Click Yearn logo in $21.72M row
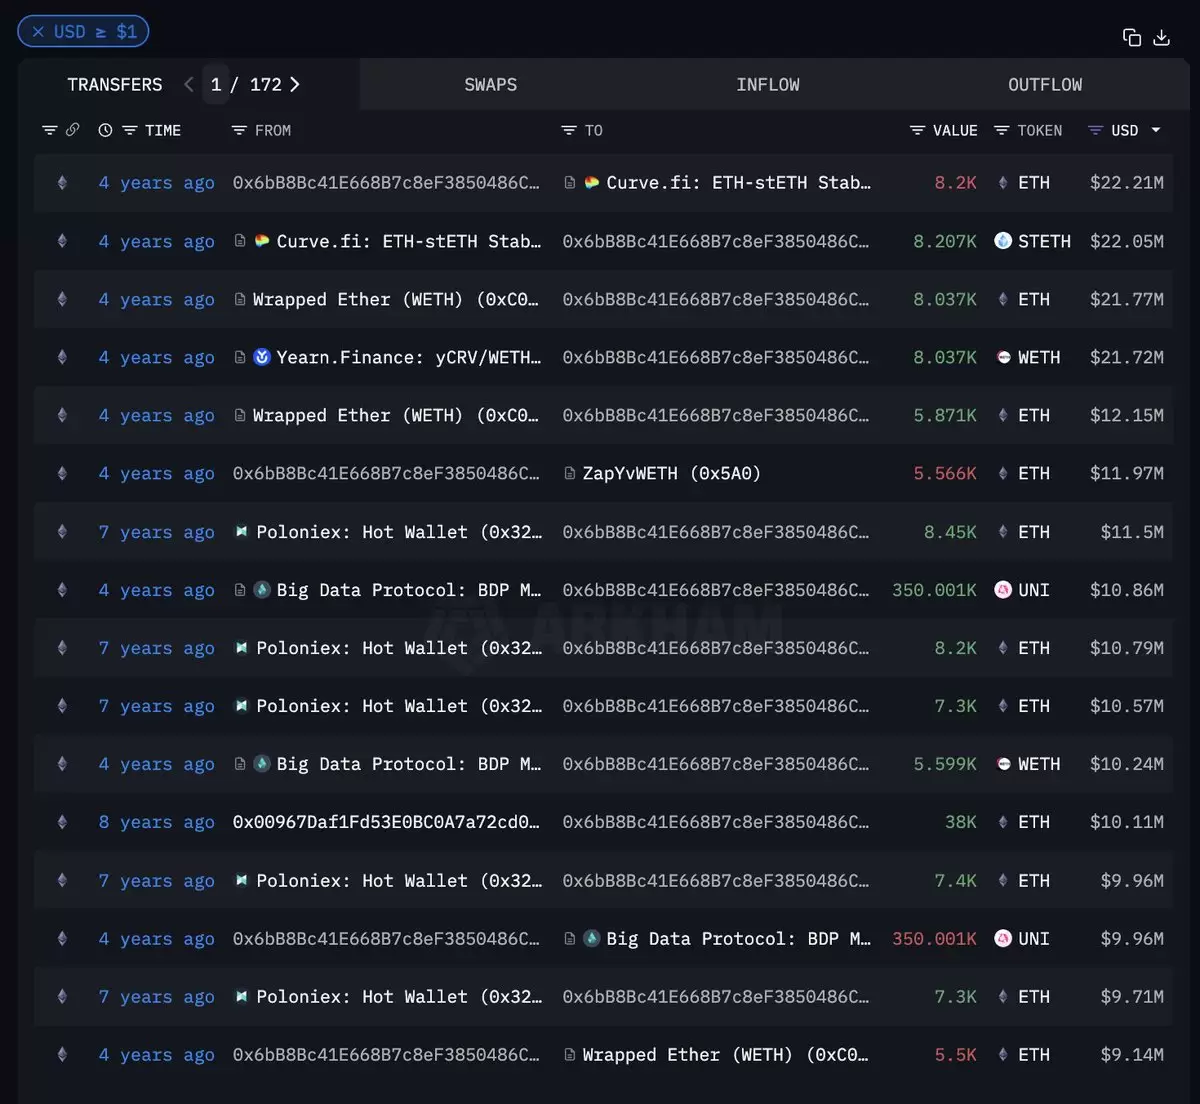This screenshot has height=1104, width=1200. pos(262,357)
